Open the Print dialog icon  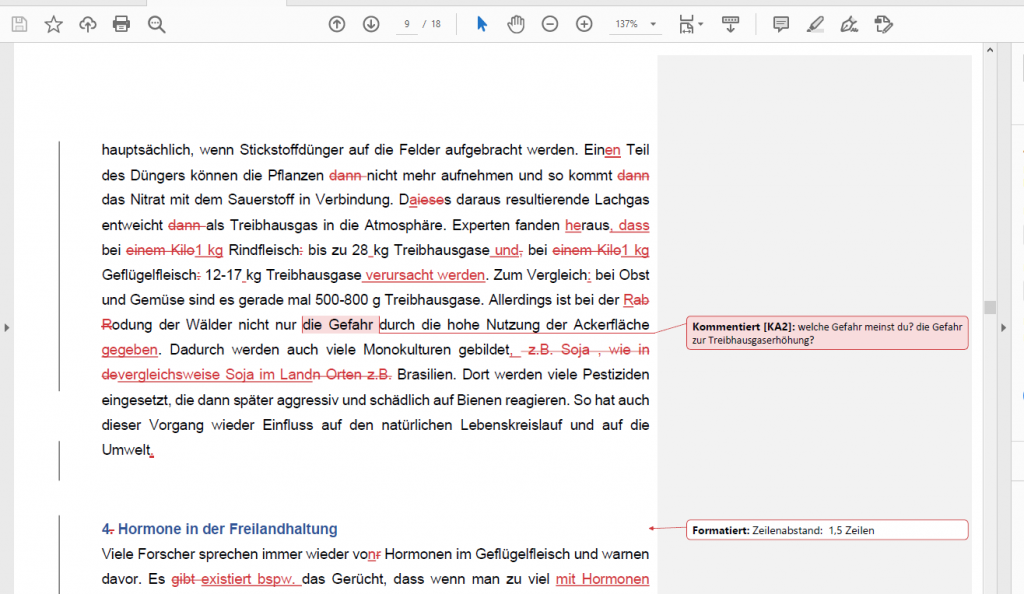point(121,23)
